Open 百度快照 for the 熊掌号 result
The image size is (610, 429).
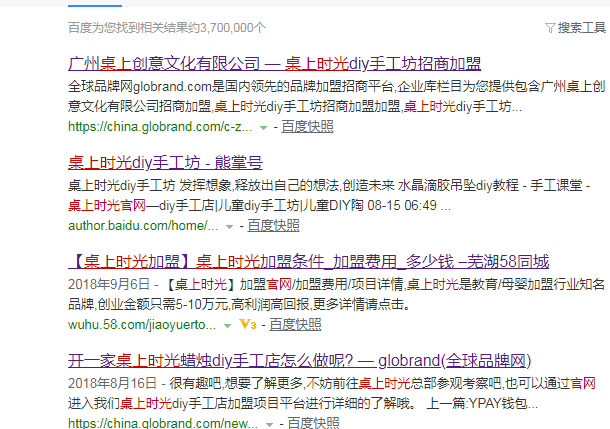(x=273, y=226)
